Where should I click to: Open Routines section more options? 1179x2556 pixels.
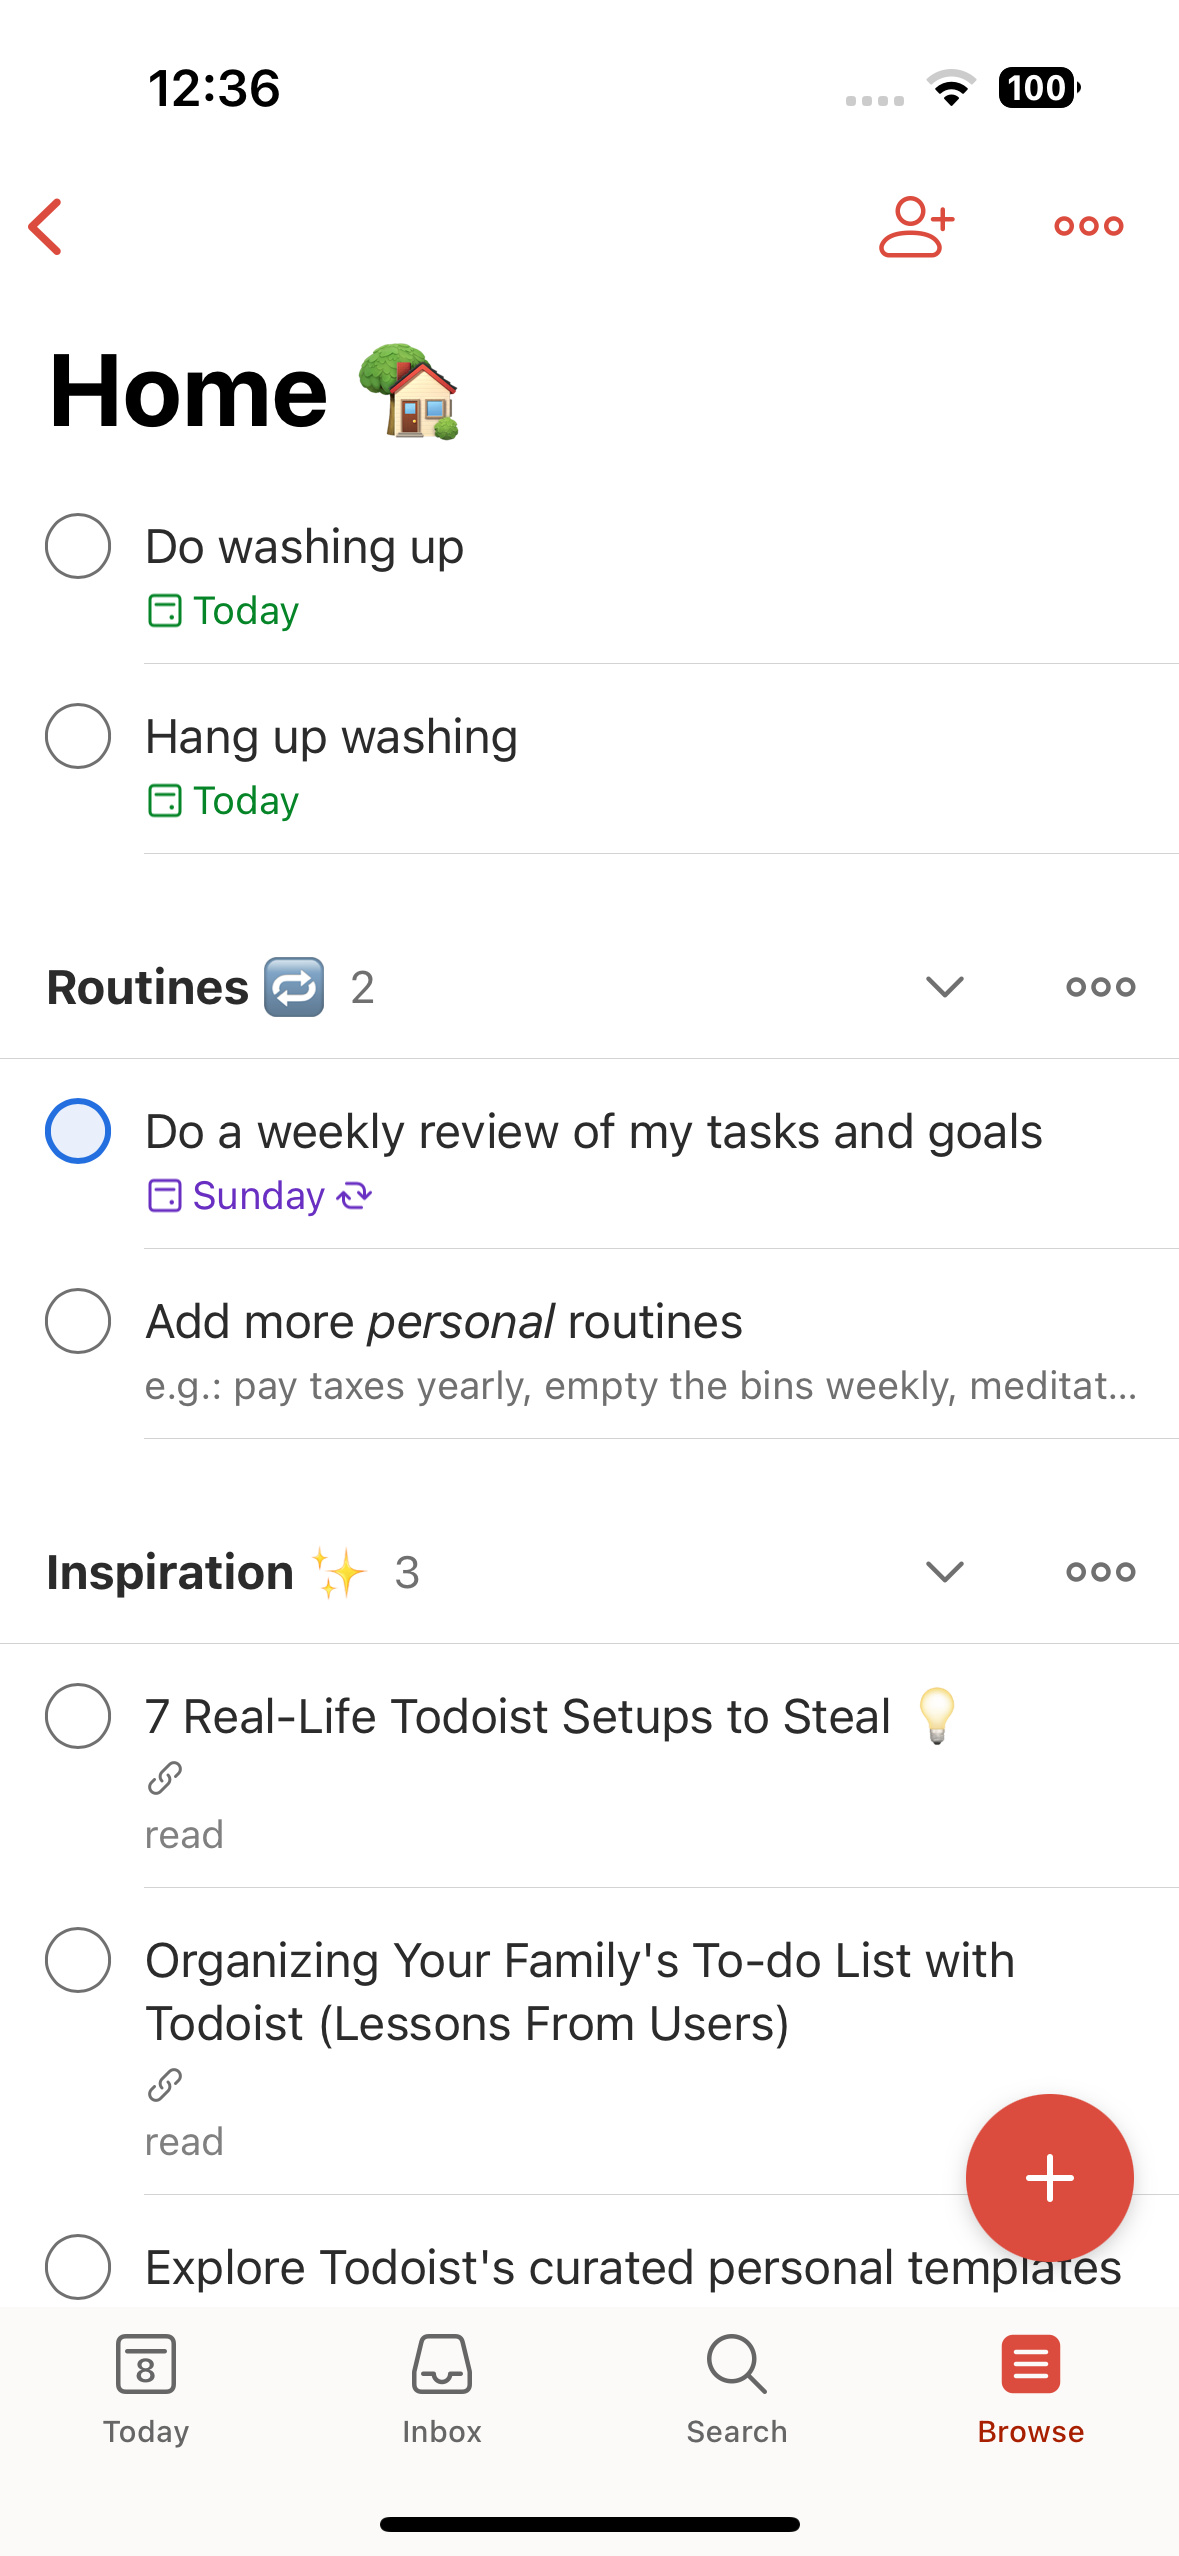pos(1100,987)
